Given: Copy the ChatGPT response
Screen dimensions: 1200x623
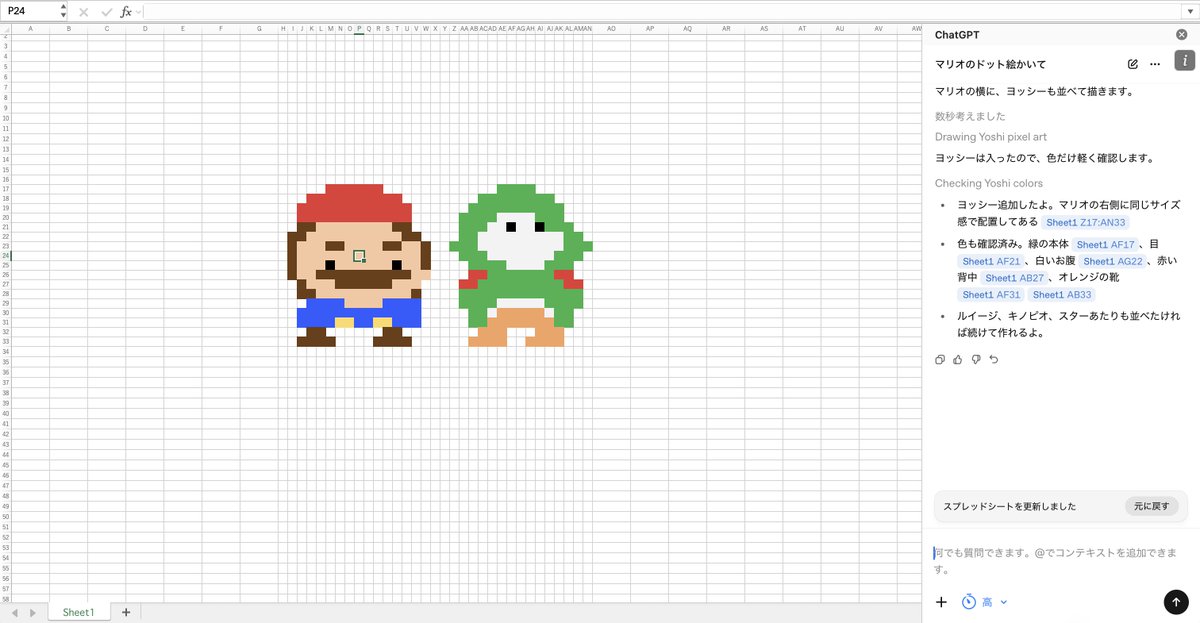Looking at the screenshot, I should point(940,359).
